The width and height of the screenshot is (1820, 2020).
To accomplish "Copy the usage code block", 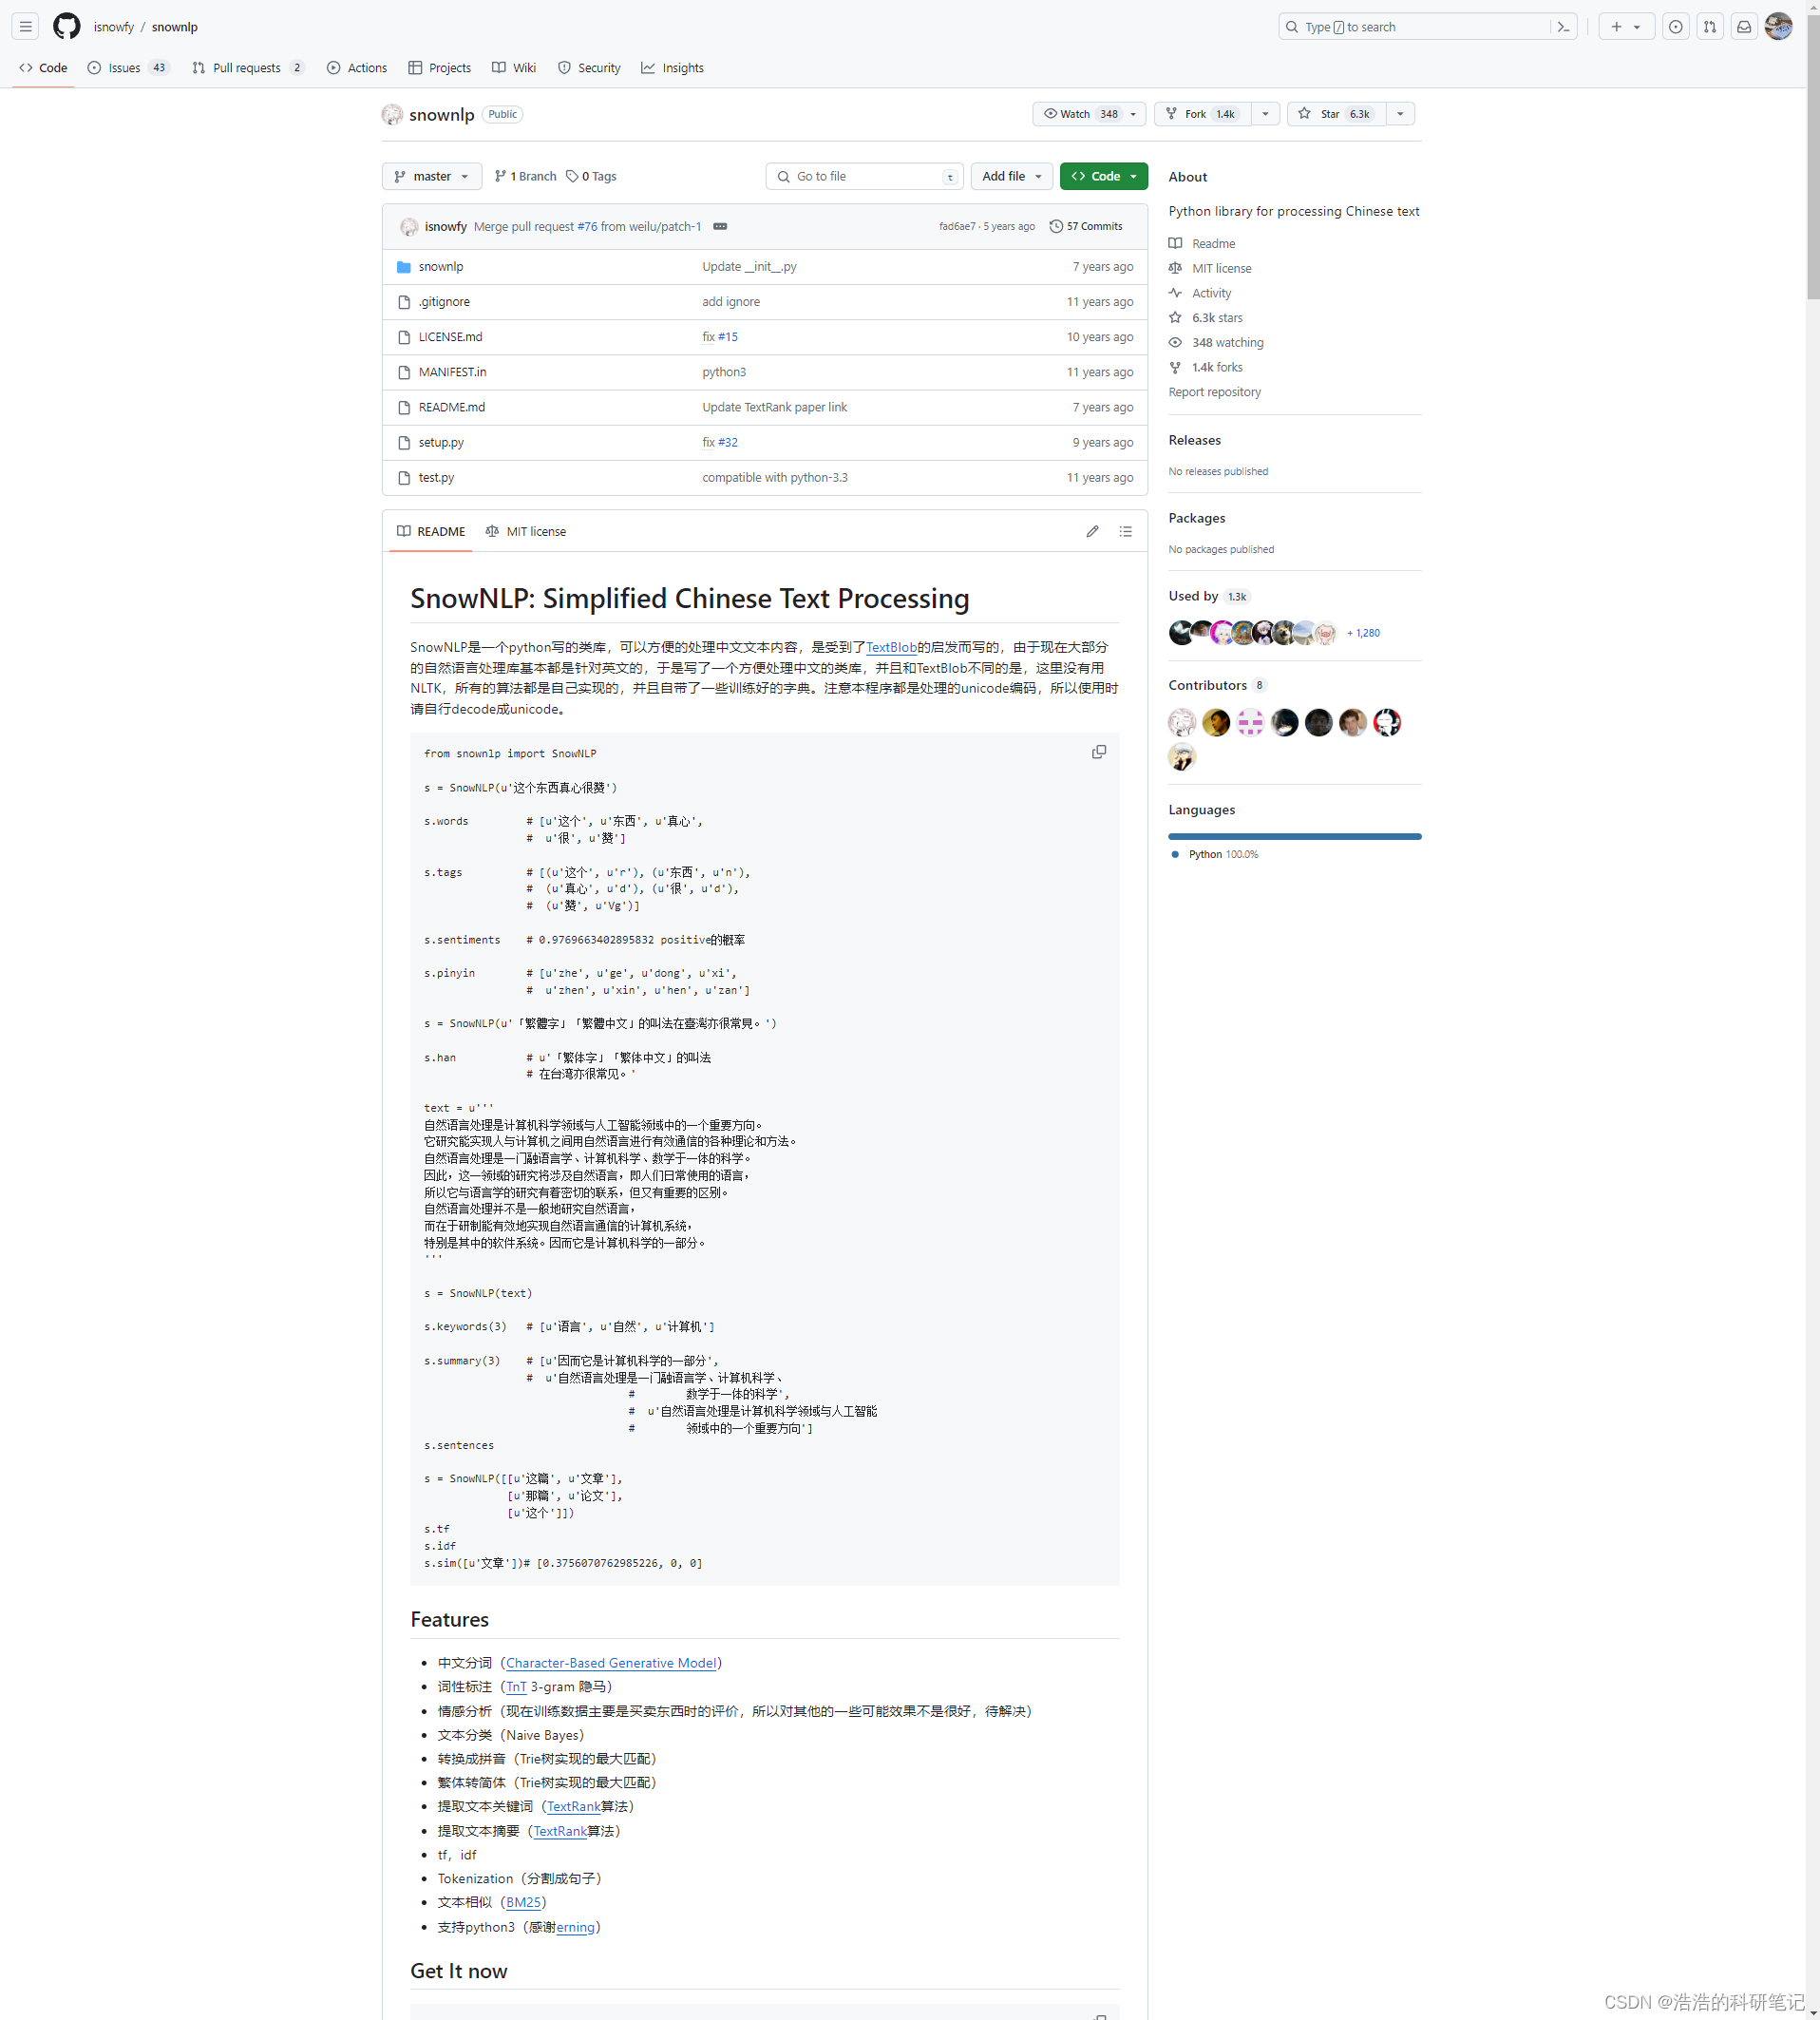I will pos(1099,752).
